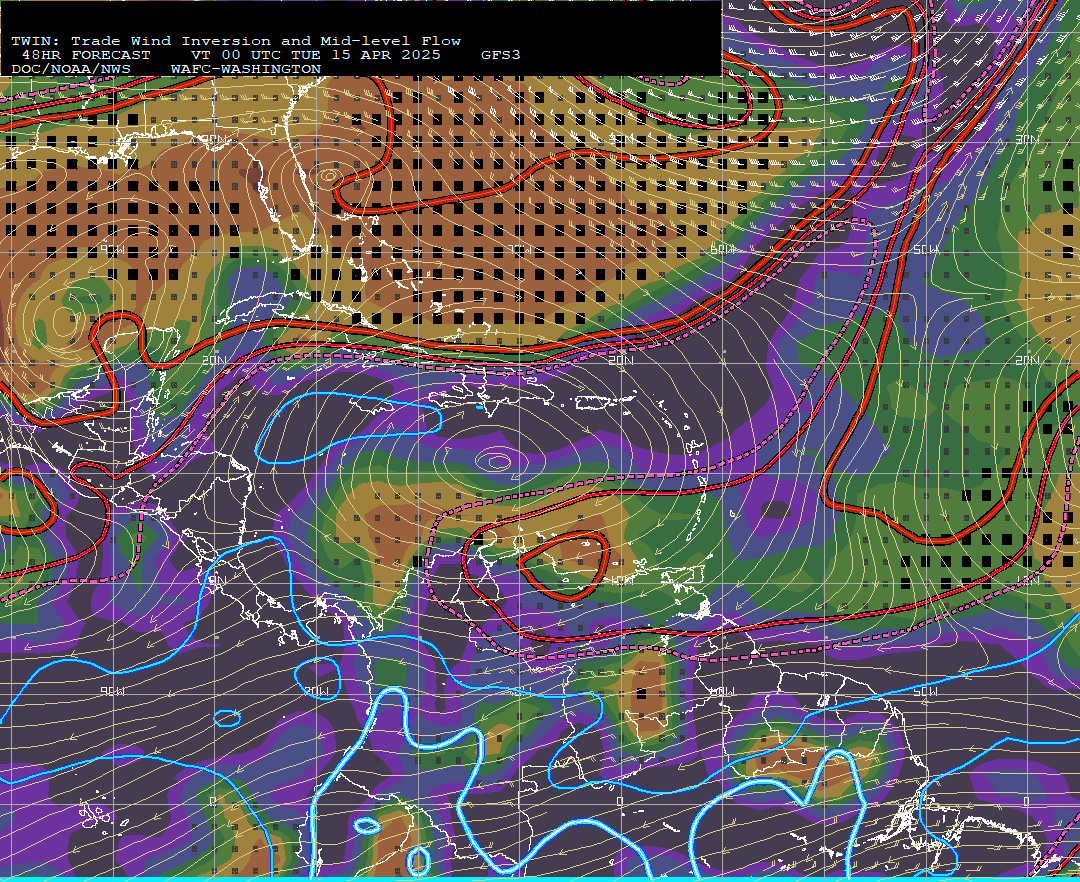The width and height of the screenshot is (1080, 882).
Task: Click the '30N' label beside the Florida panhandle
Action: tap(214, 139)
